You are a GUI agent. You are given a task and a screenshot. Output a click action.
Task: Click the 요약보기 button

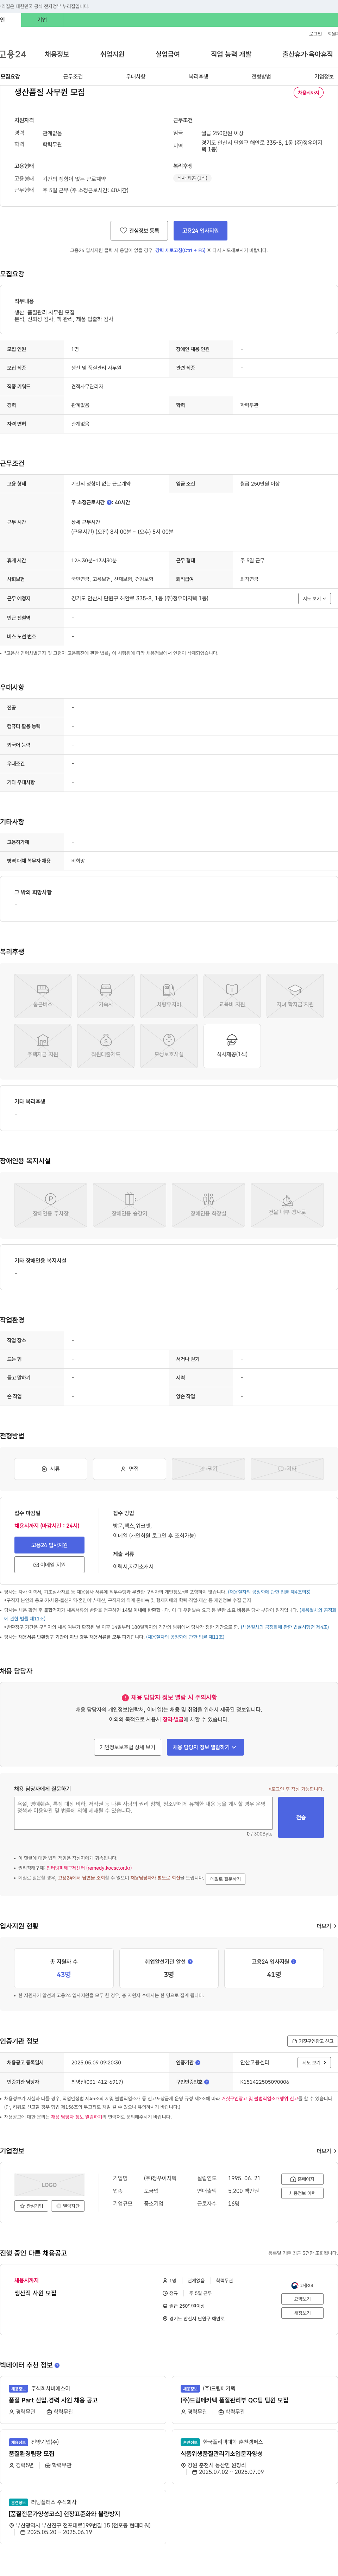[302, 2299]
